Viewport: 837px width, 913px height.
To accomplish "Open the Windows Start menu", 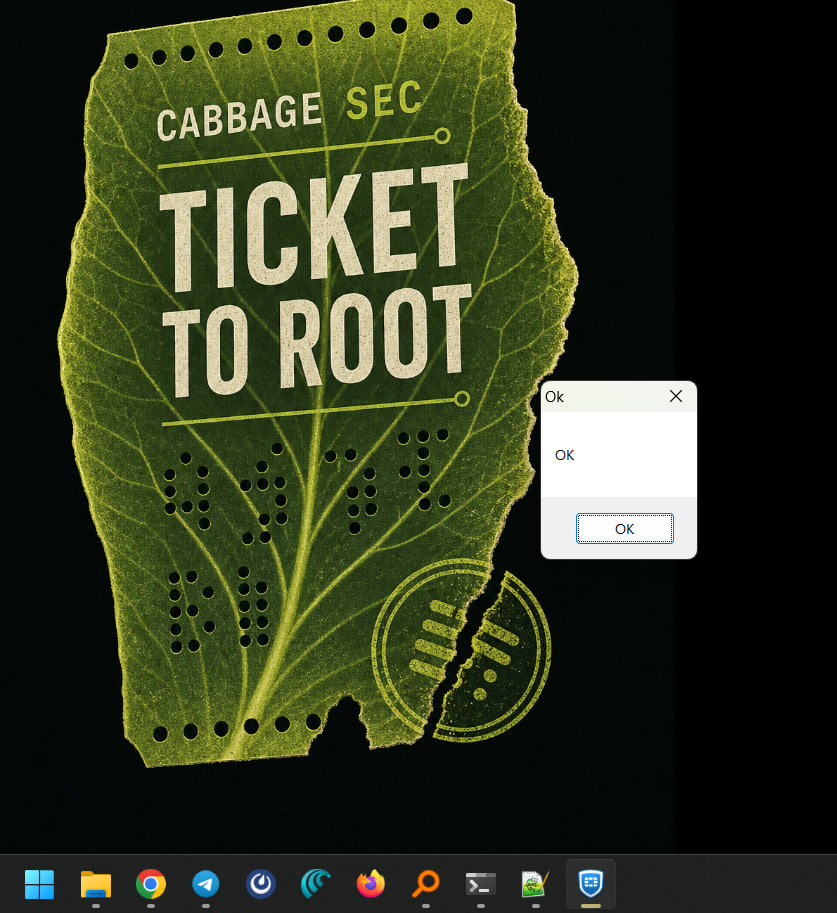I will pos(40,884).
